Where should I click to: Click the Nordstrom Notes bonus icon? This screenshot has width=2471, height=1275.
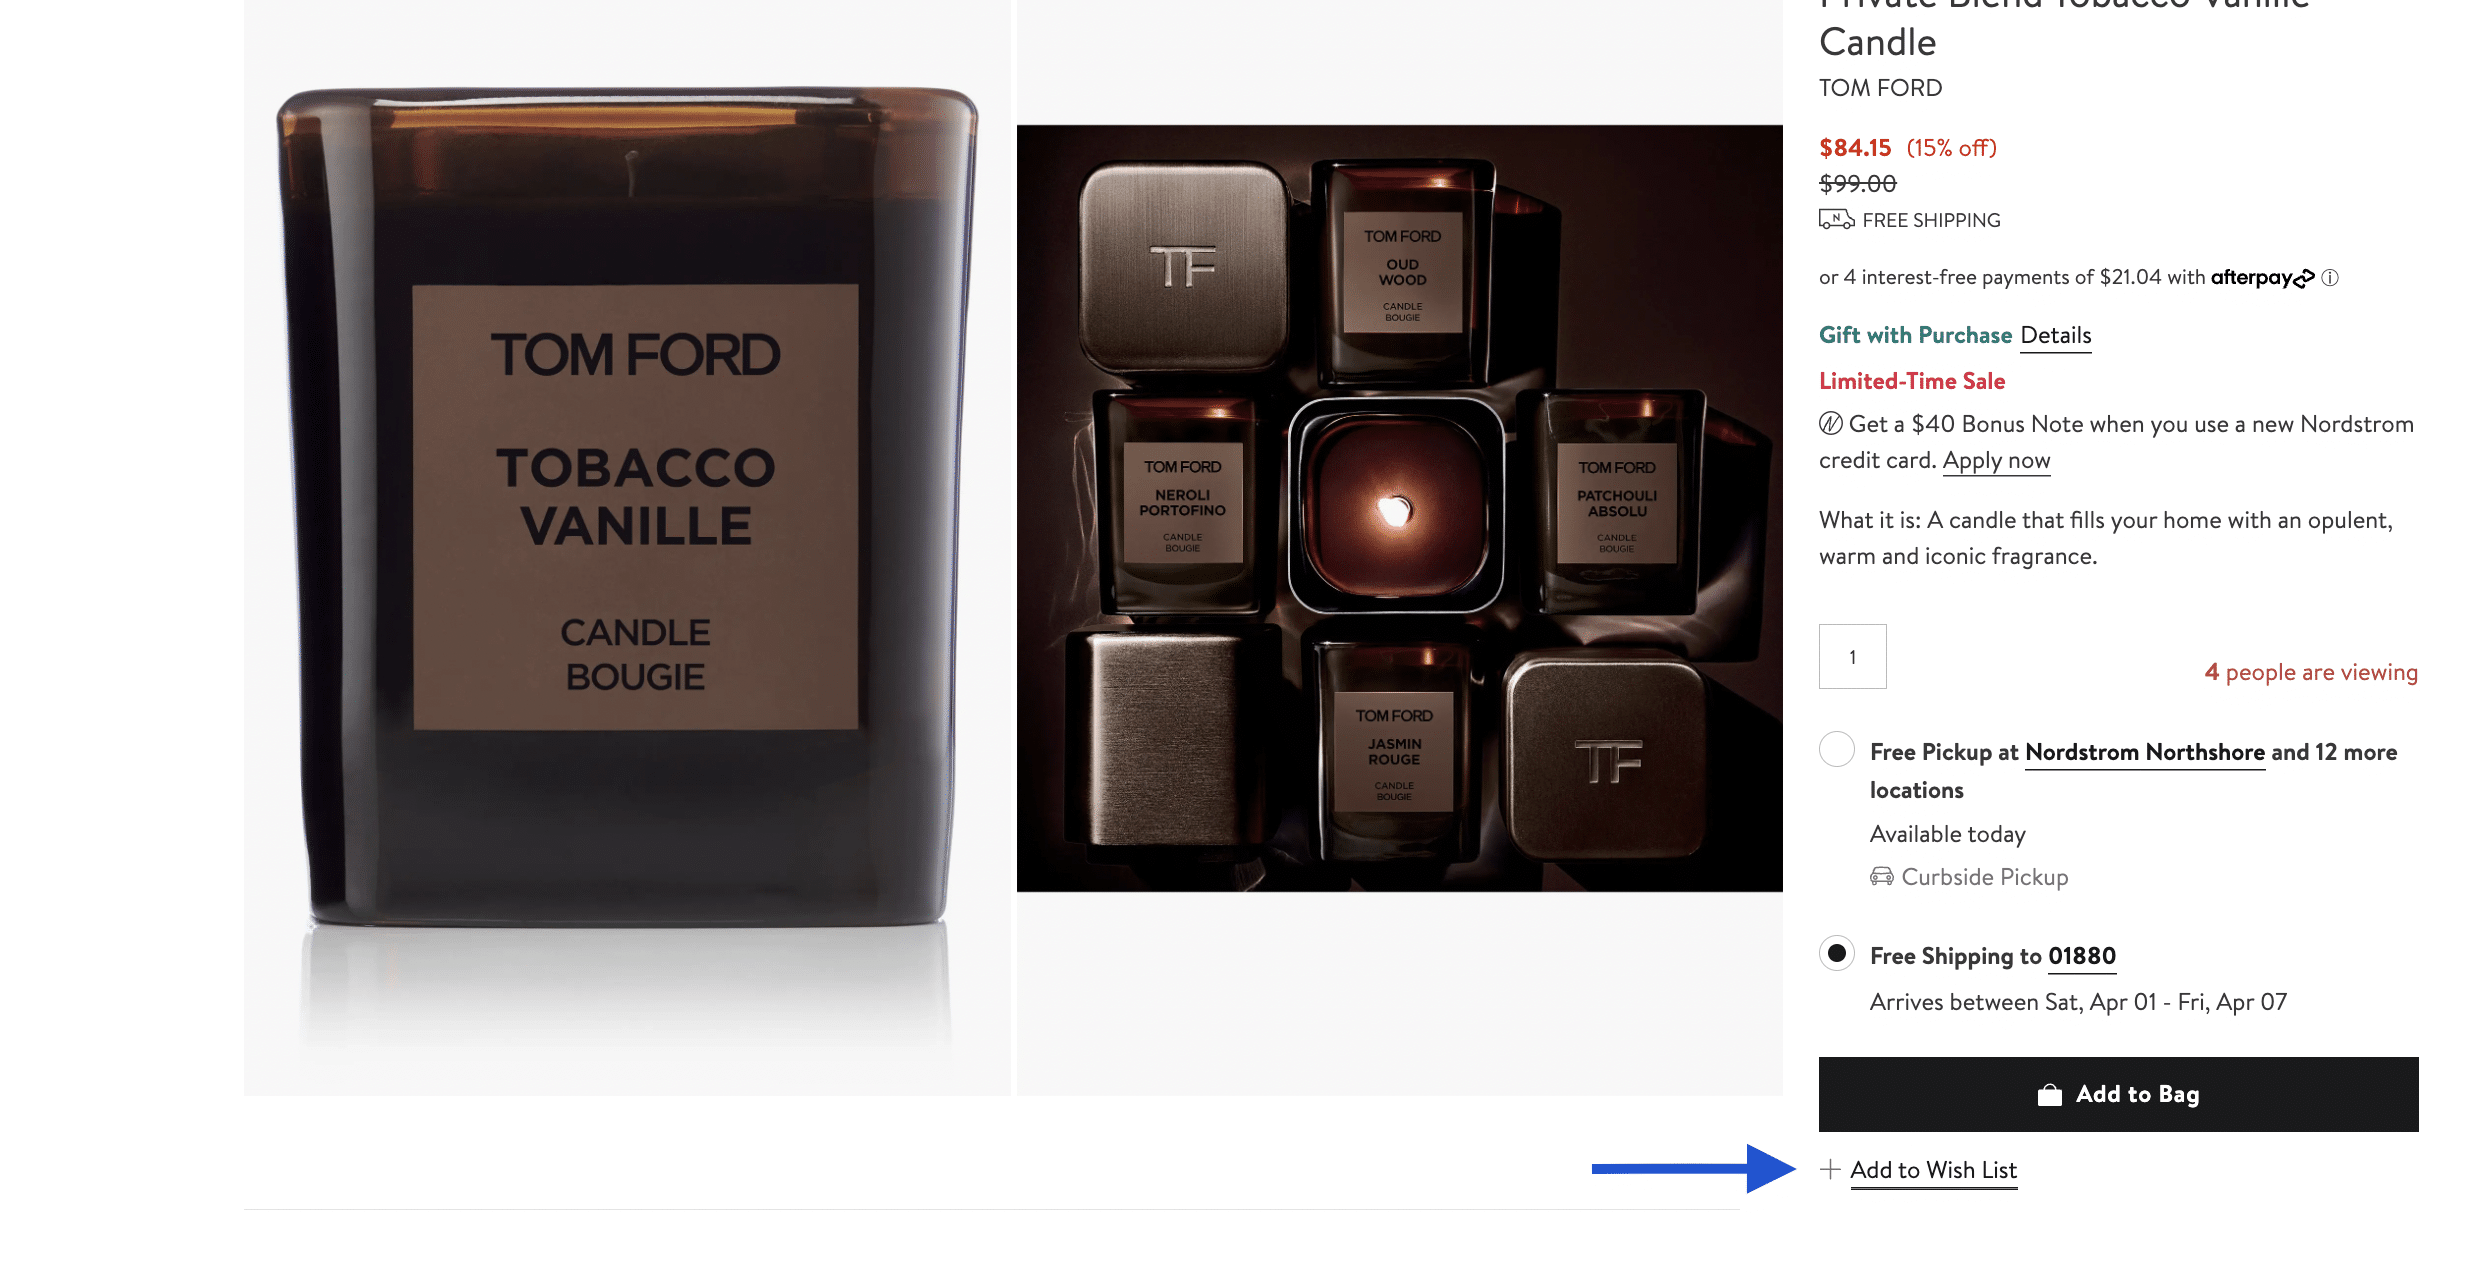pyautogui.click(x=1830, y=424)
